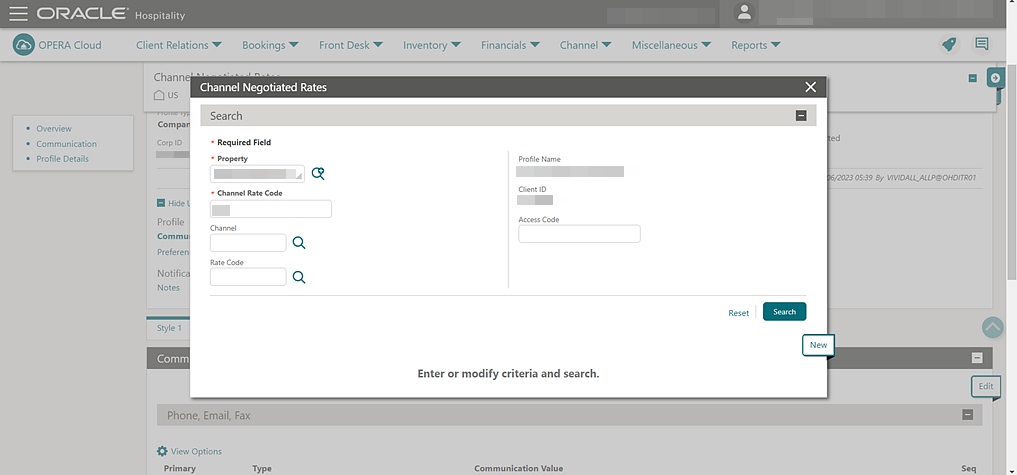
Task: Open the Channel lookup magnifier icon
Action: pos(299,243)
